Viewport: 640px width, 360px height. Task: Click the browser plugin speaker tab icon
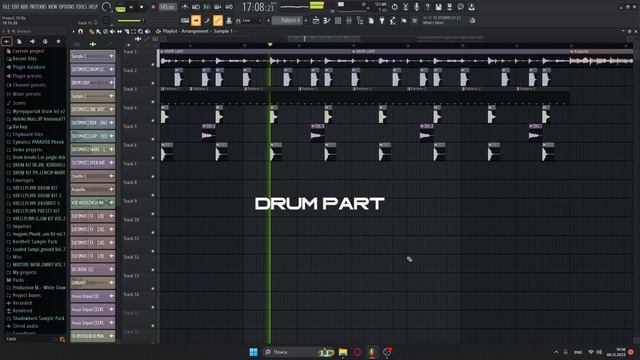pyautogui.click(x=32, y=41)
